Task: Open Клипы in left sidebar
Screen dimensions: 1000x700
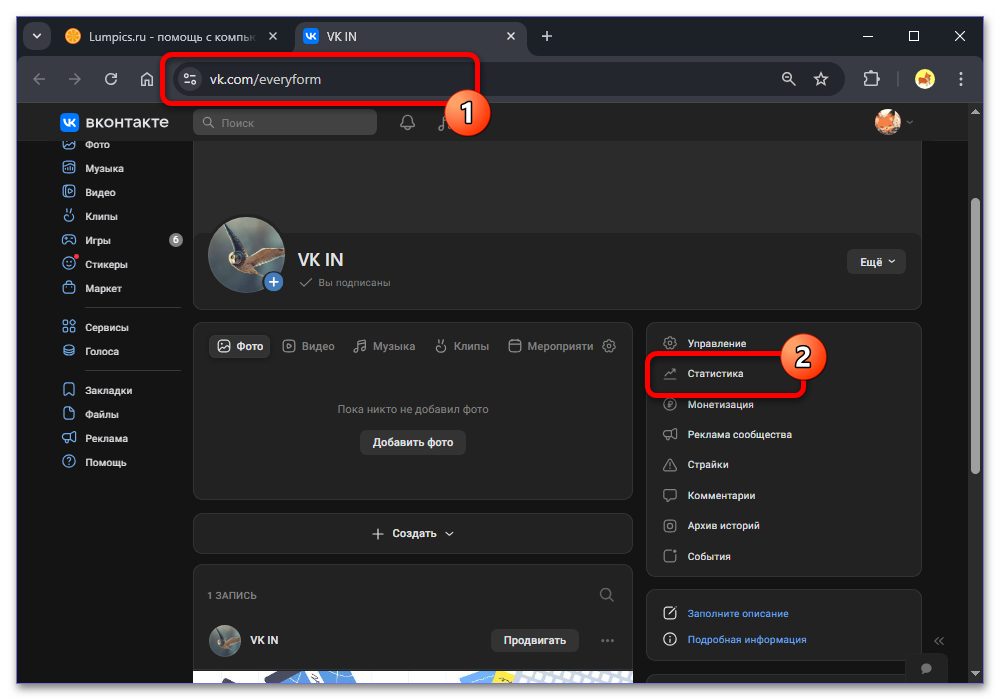Action: pyautogui.click(x=90, y=216)
